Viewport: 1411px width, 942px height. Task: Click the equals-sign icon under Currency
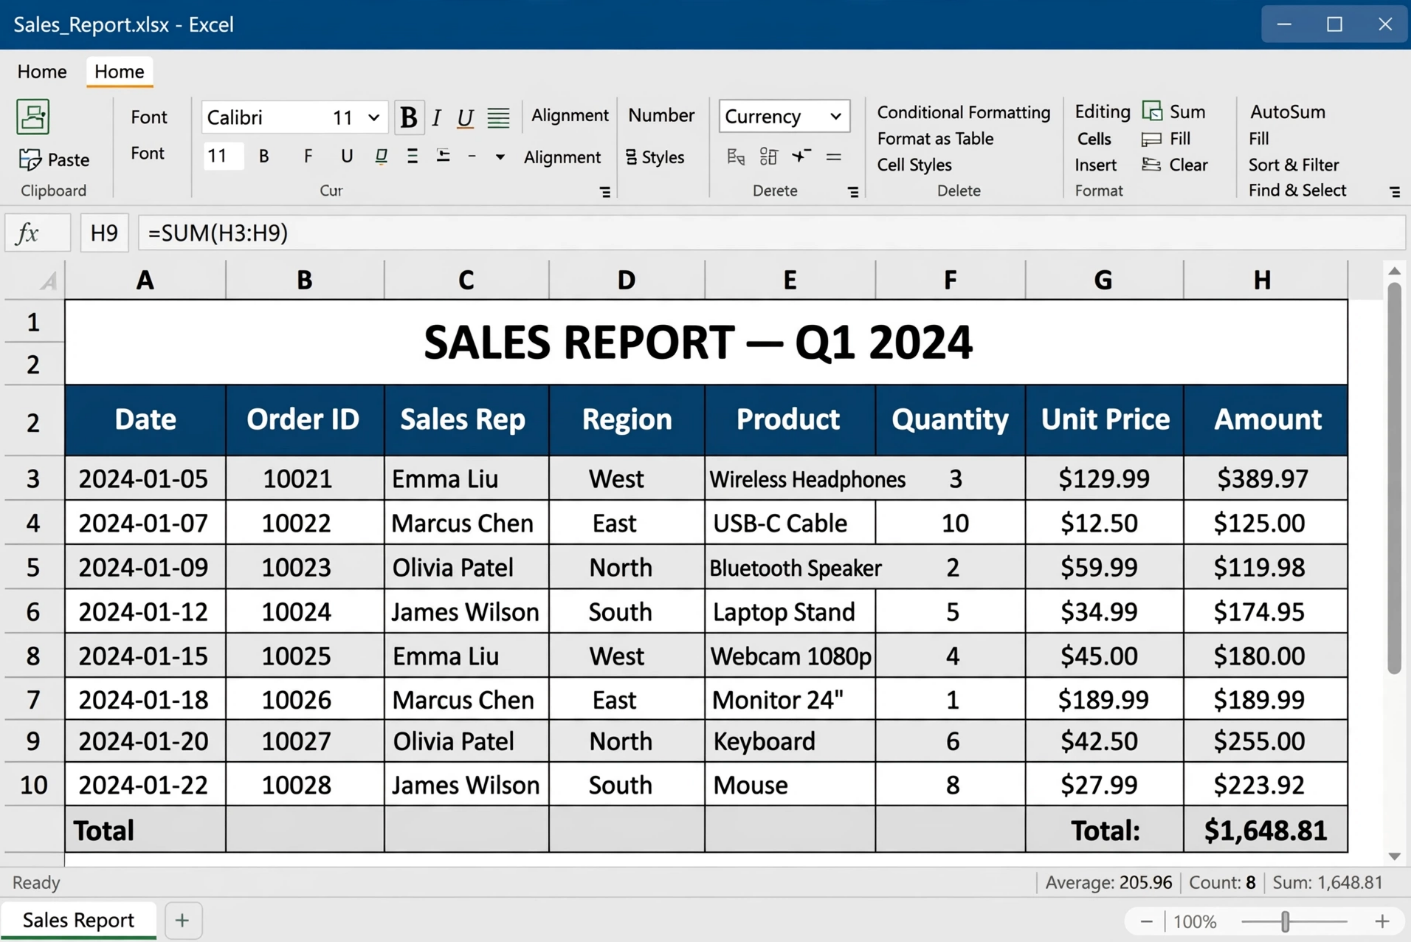click(x=834, y=157)
